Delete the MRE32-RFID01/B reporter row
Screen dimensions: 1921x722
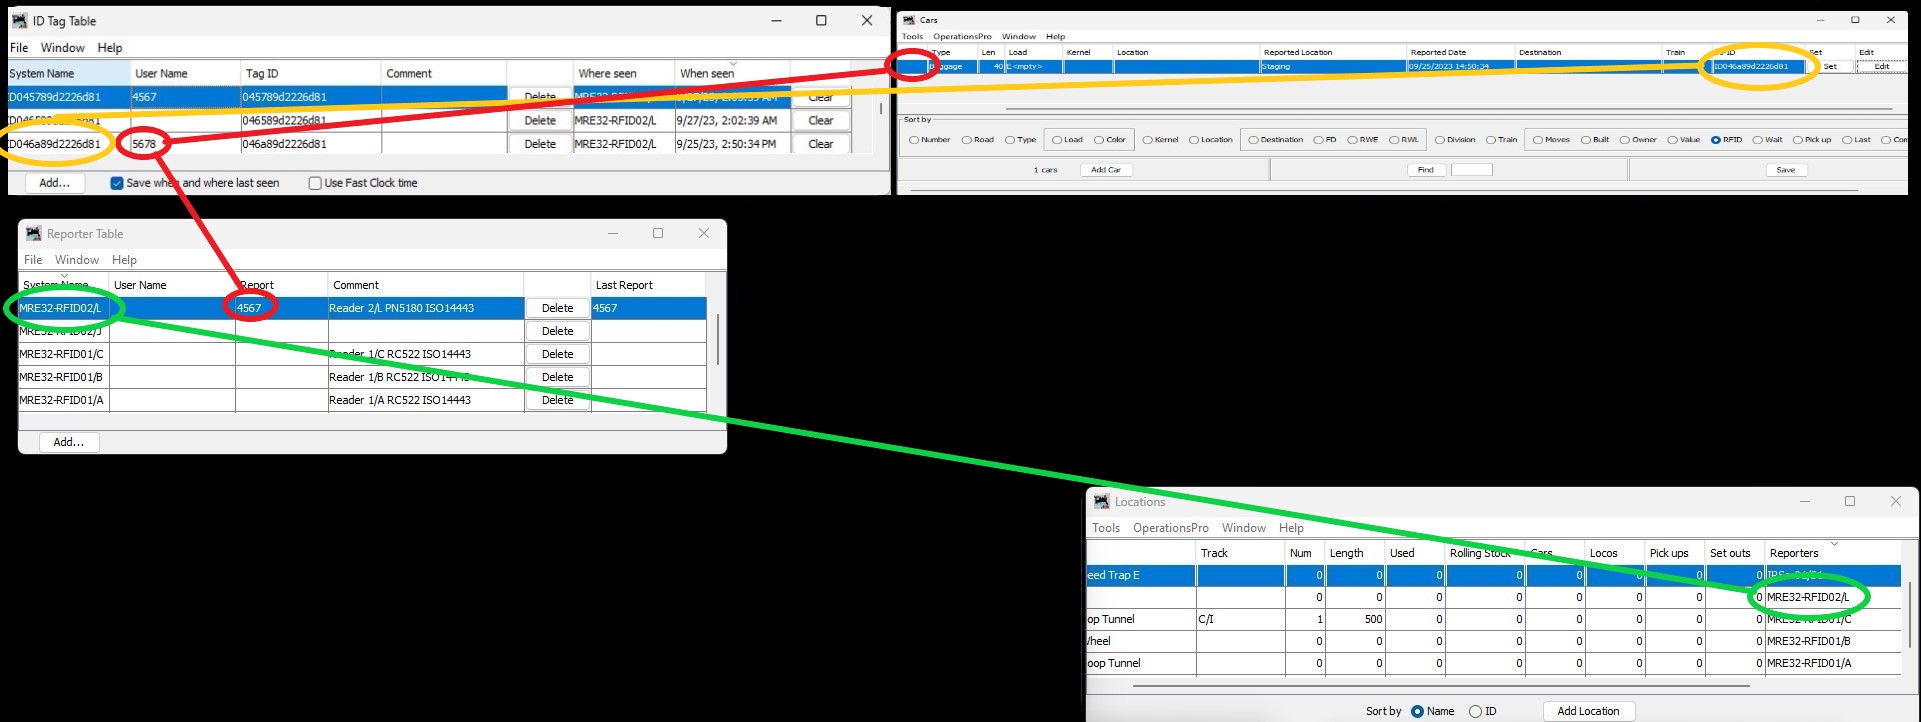(x=557, y=377)
